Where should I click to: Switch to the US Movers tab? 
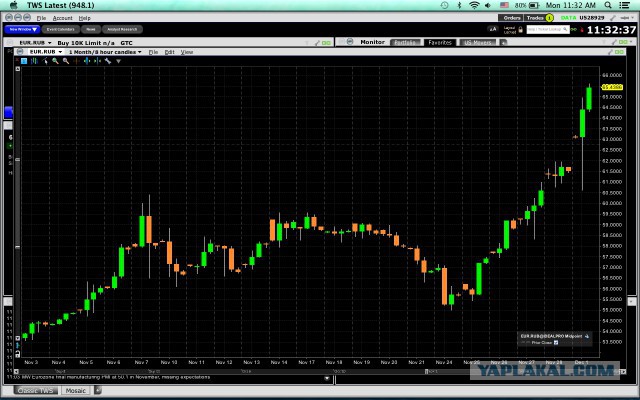tap(478, 42)
